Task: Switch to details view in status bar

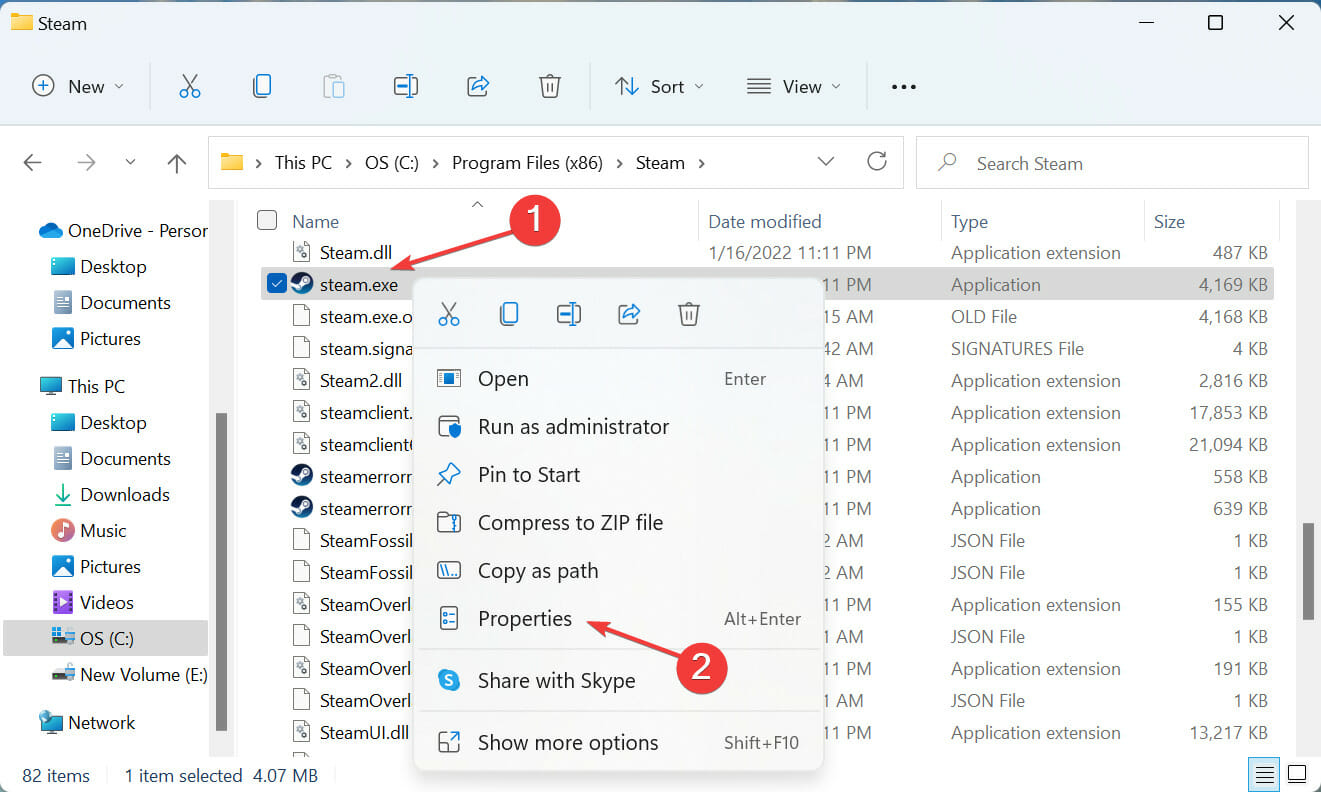Action: pyautogui.click(x=1265, y=775)
